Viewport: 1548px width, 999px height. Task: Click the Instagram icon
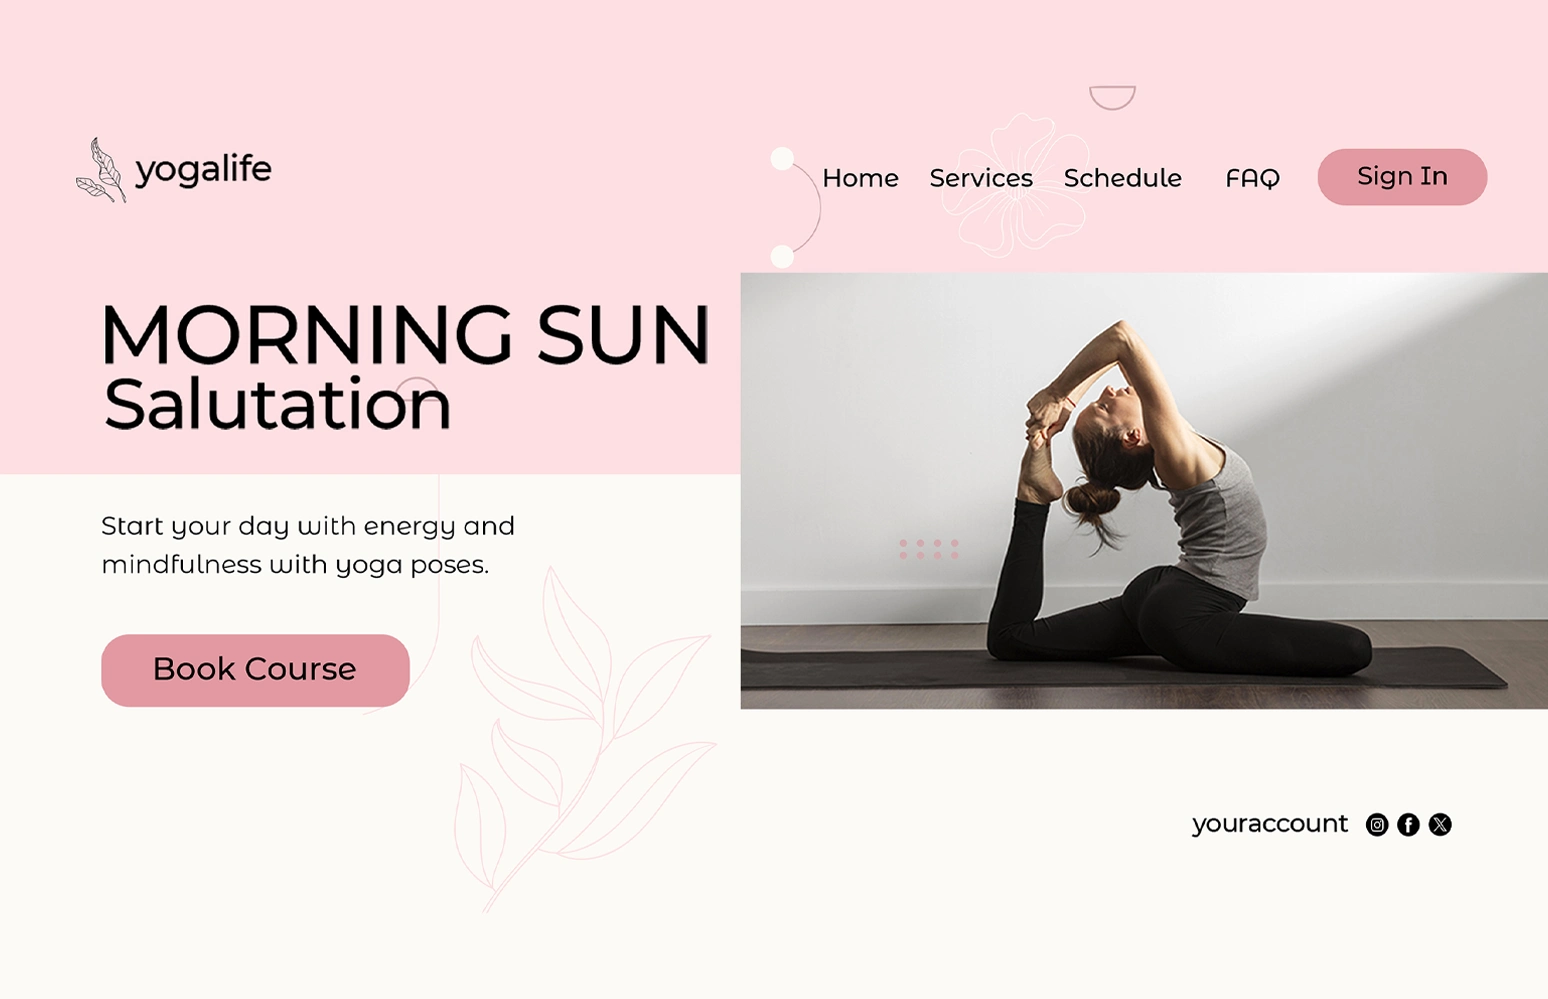[1377, 824]
